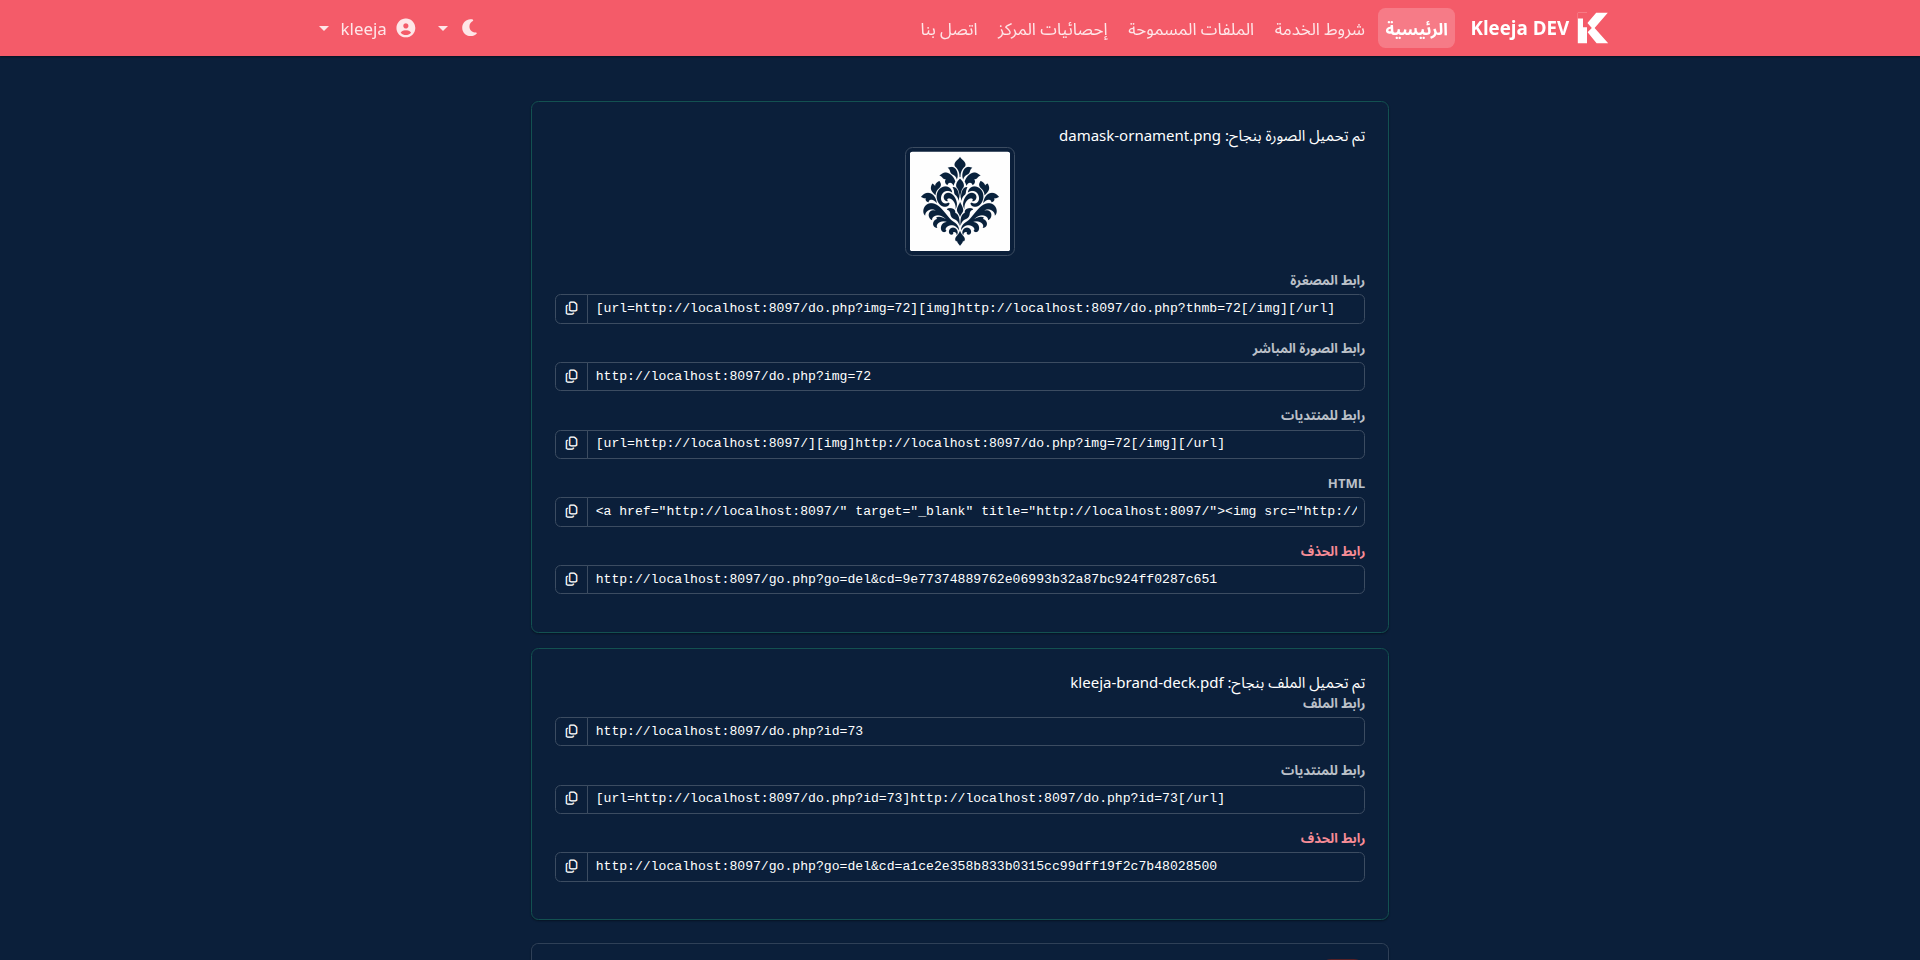Open the kleeja user account dropdown

(367, 28)
